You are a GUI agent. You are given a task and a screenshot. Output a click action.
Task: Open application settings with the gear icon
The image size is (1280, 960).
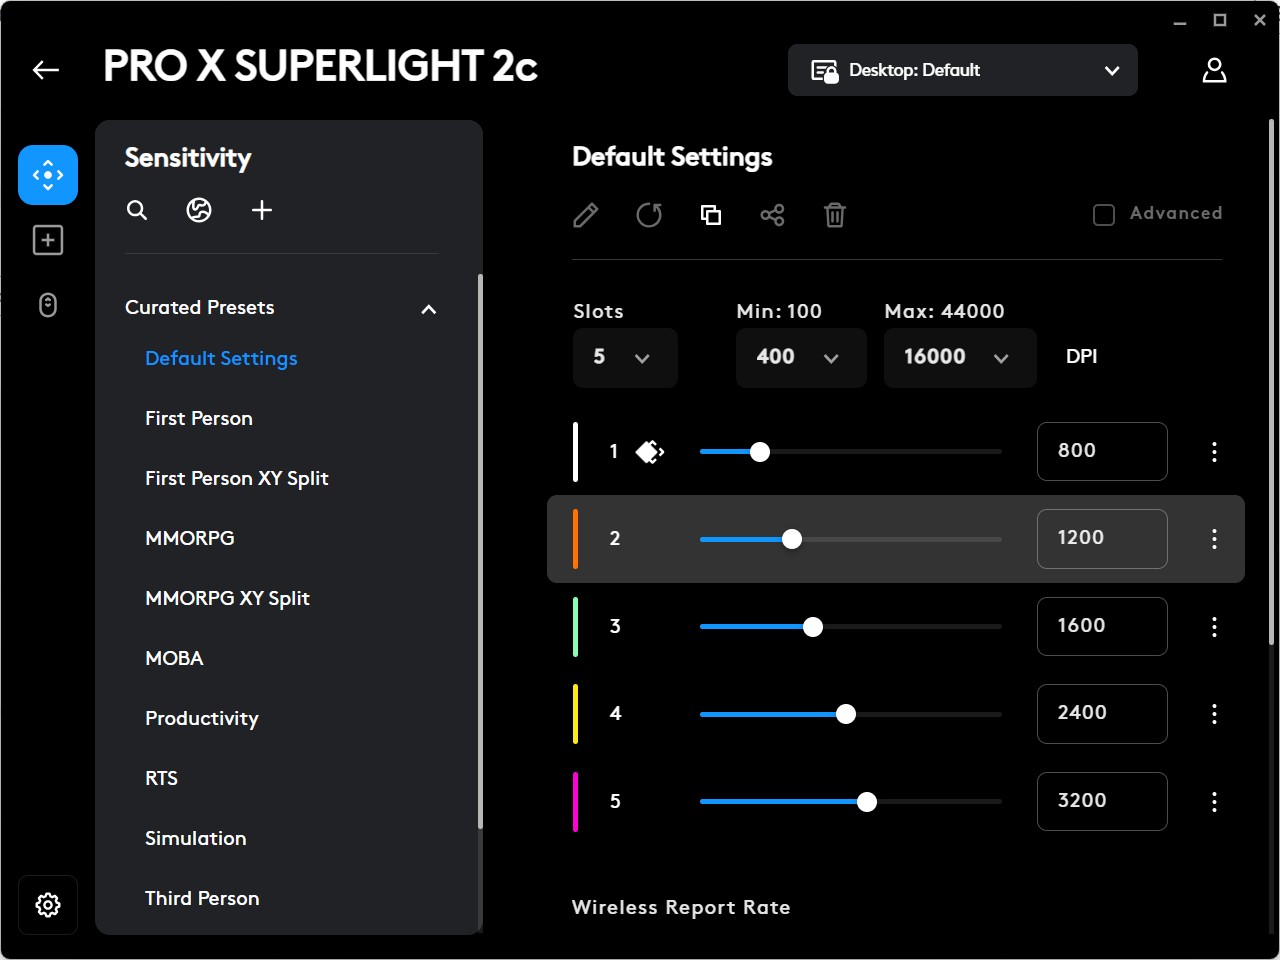[x=47, y=904]
